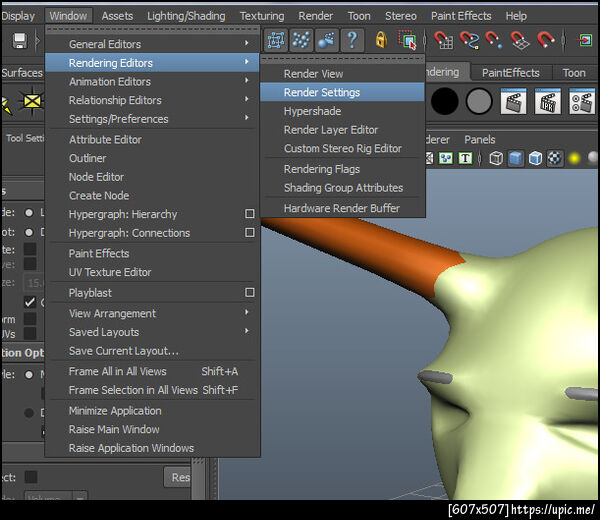Open Hypershade from Rendering Editors
This screenshot has height=520, width=600.
[342, 111]
